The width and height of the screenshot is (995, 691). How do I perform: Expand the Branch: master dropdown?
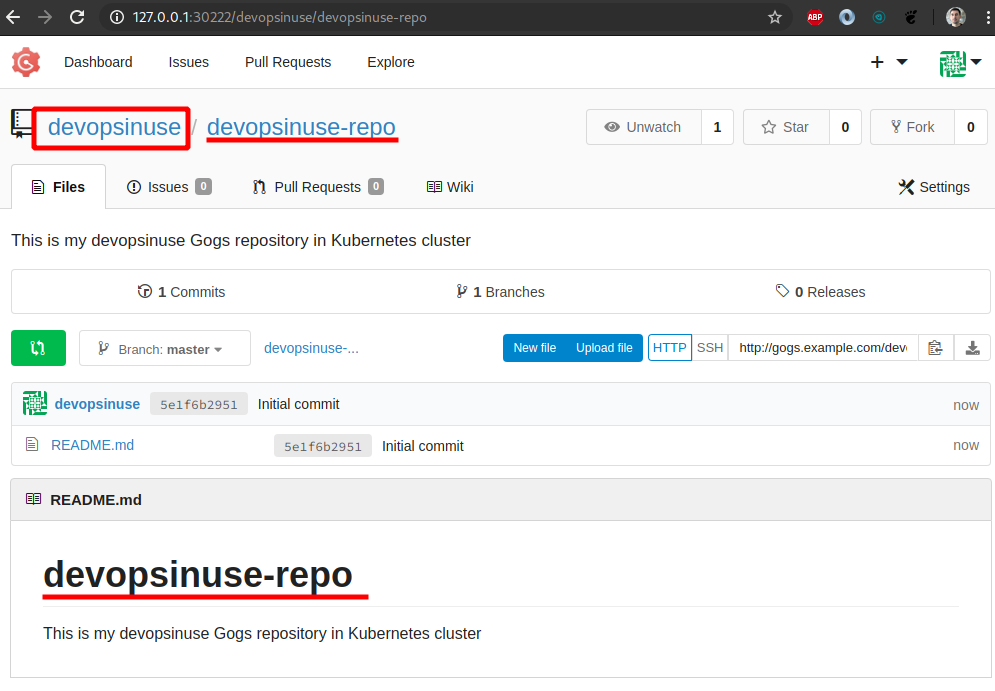point(165,348)
